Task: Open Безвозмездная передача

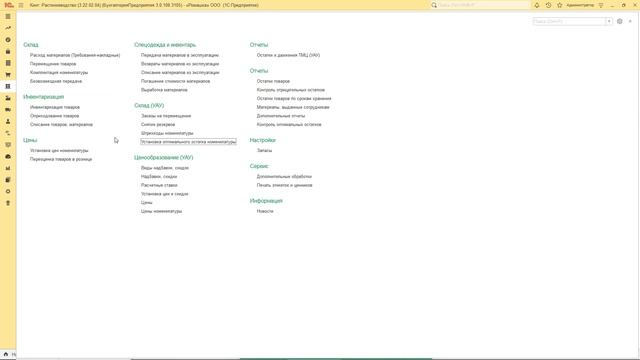Action: [56, 81]
